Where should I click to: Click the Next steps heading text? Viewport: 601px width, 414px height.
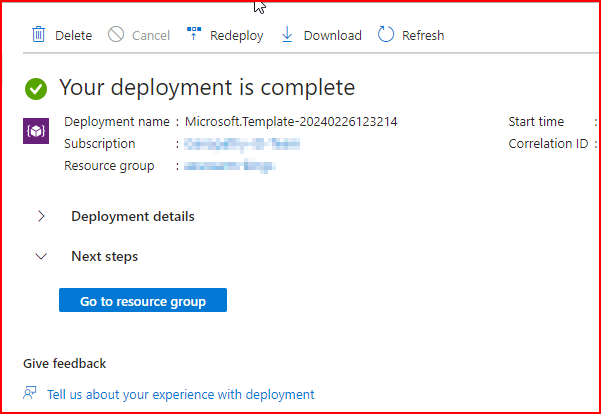(105, 256)
